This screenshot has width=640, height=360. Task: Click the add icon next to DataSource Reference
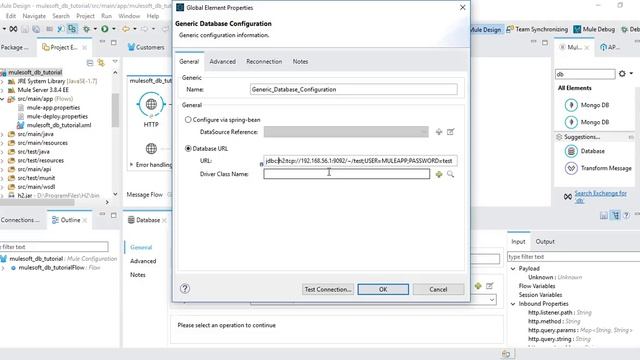pyautogui.click(x=439, y=132)
